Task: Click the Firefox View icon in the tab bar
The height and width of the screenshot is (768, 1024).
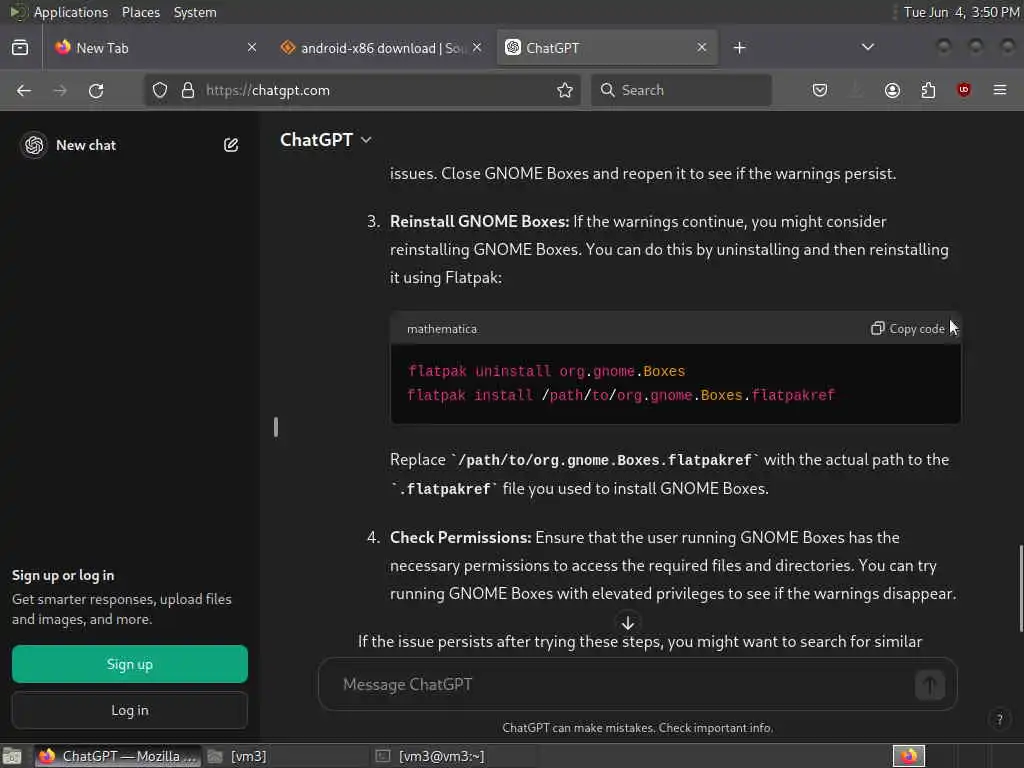Action: [20, 48]
